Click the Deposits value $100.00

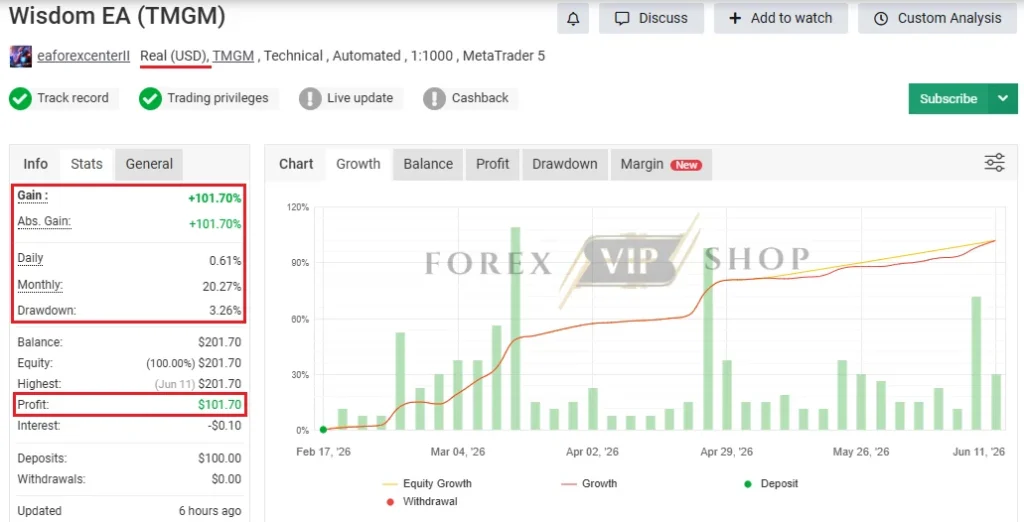click(219, 459)
